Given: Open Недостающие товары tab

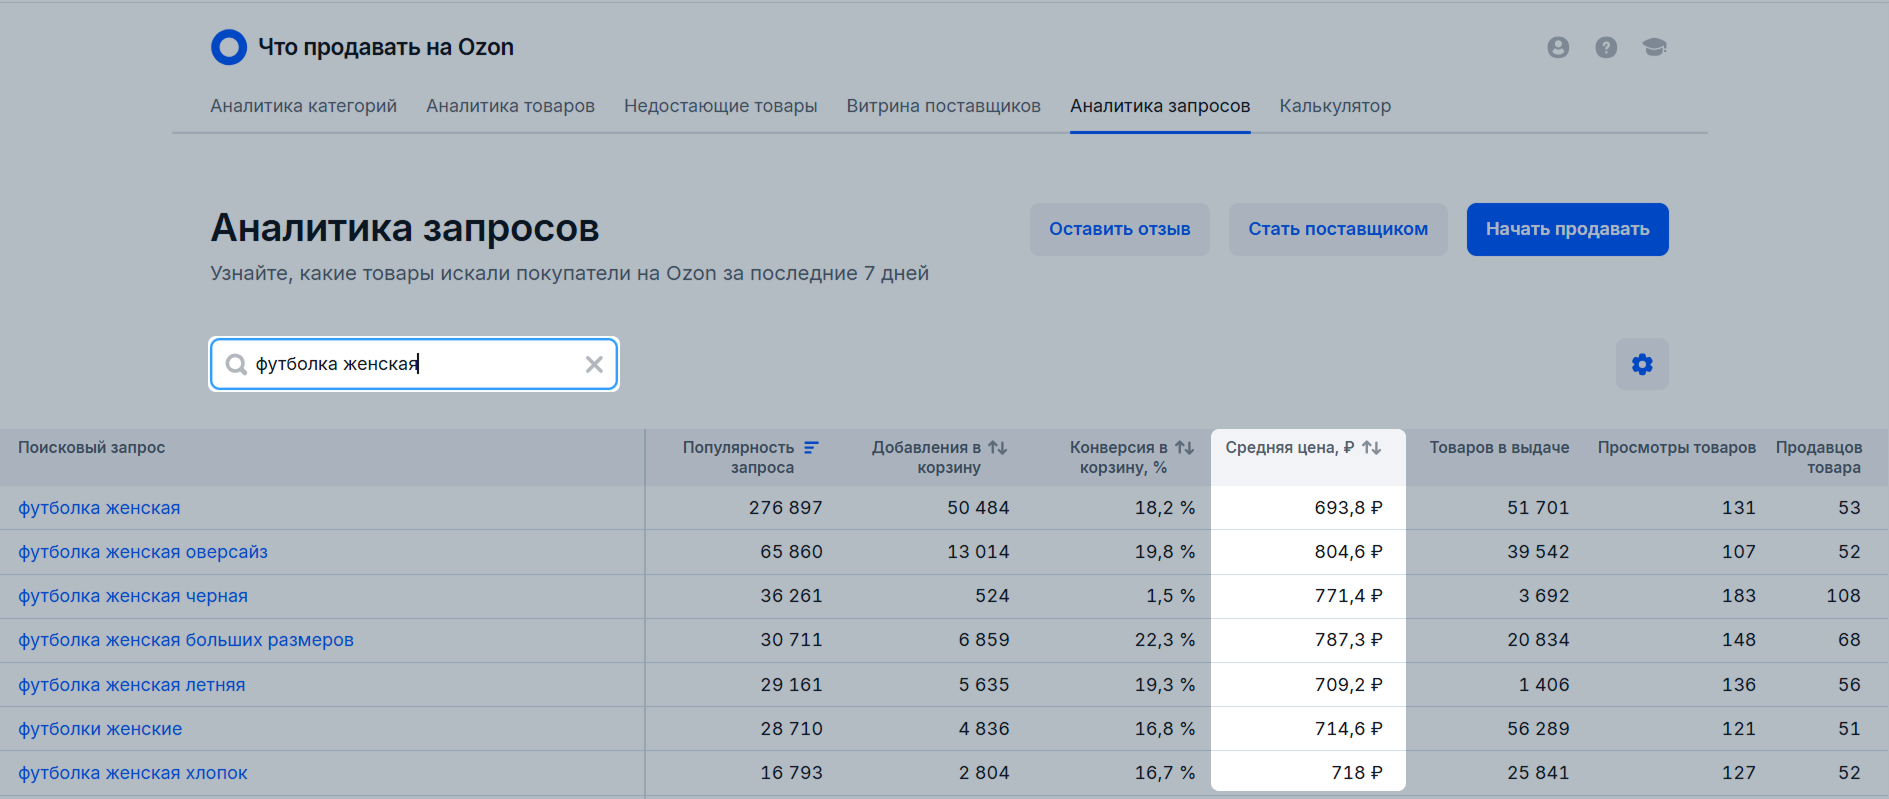Looking at the screenshot, I should pos(720,106).
